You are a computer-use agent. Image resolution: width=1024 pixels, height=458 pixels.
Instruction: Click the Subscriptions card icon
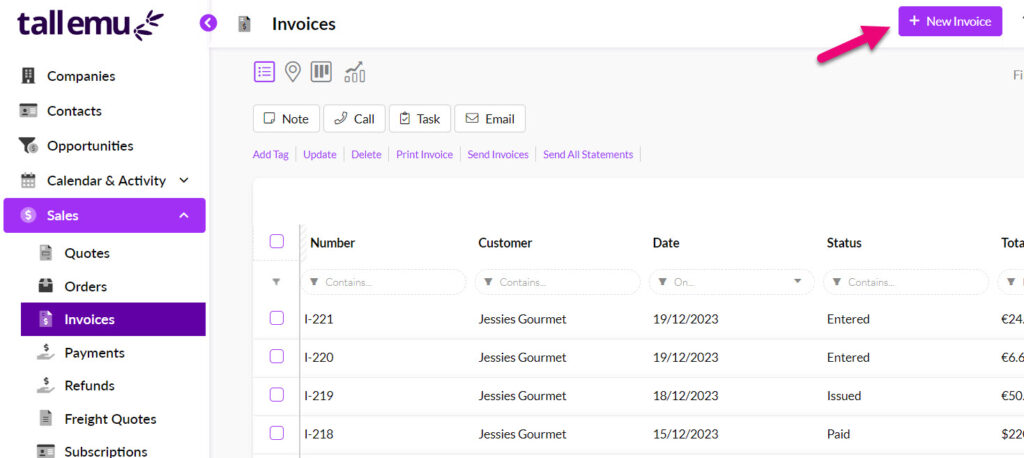point(46,451)
